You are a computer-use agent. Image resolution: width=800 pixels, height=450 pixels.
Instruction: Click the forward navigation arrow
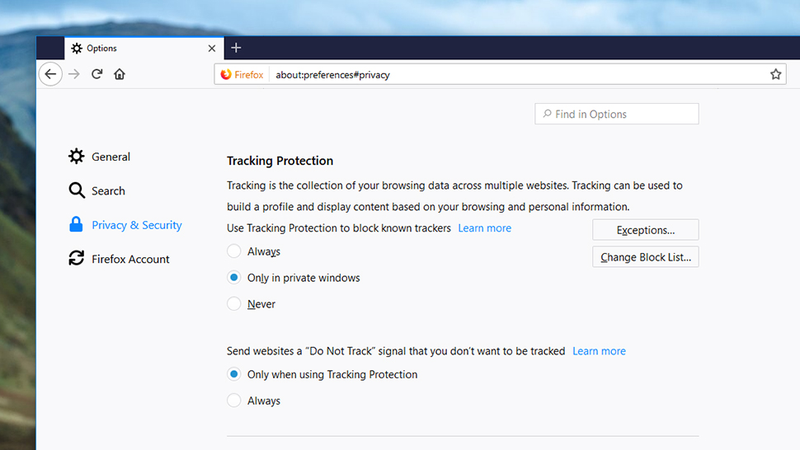[x=74, y=74]
